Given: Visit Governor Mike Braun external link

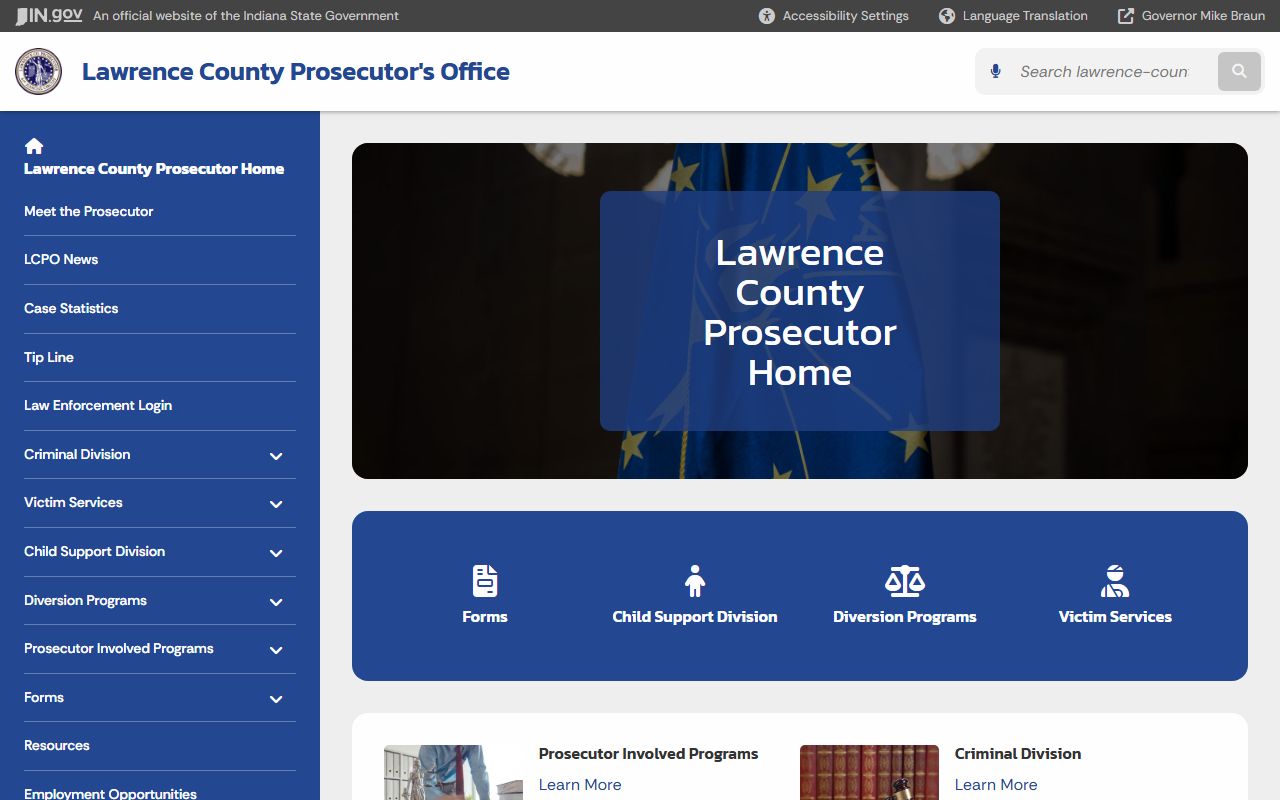Looking at the screenshot, I should [x=1191, y=16].
